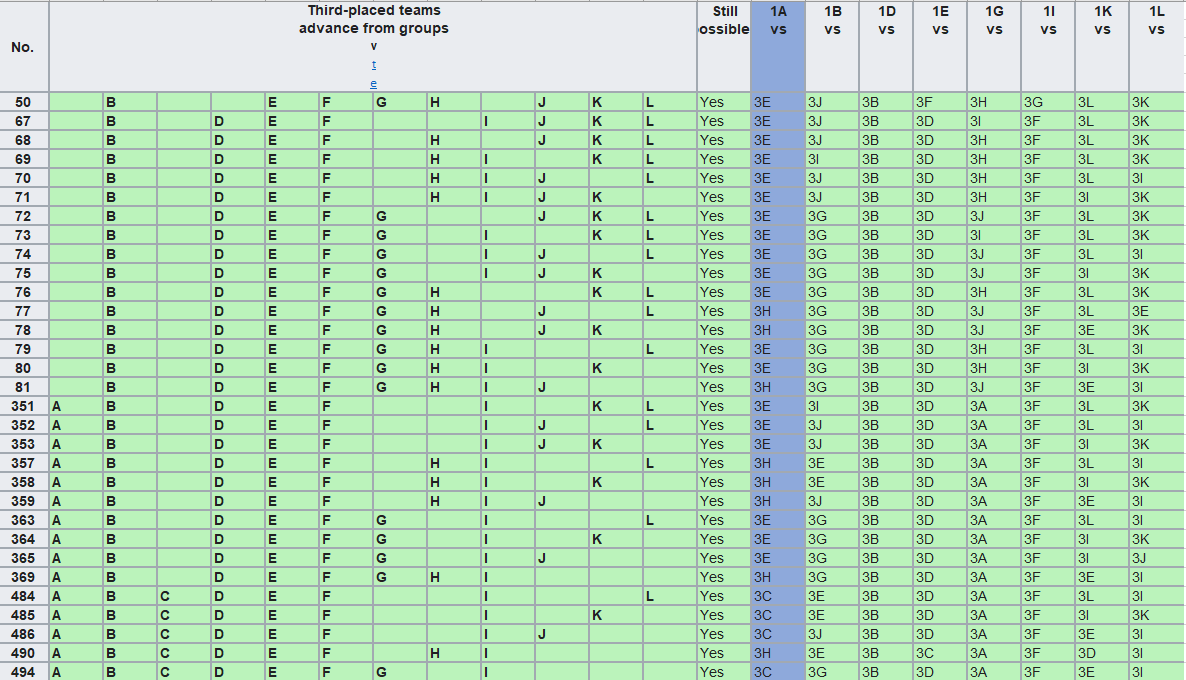Image resolution: width=1186 pixels, height=680 pixels.
Task: Click row number 79
Action: pos(23,349)
